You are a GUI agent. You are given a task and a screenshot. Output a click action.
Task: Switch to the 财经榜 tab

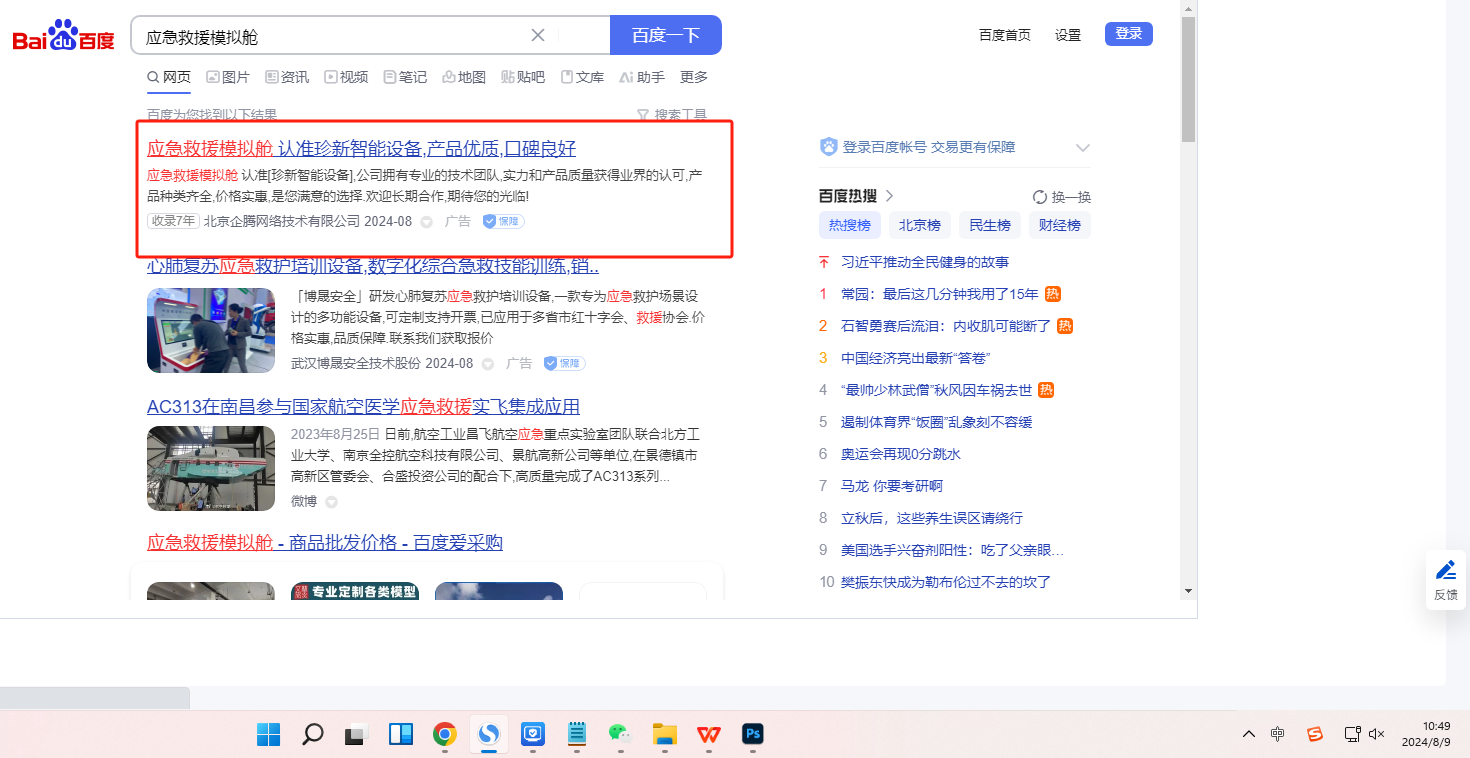tap(1060, 225)
